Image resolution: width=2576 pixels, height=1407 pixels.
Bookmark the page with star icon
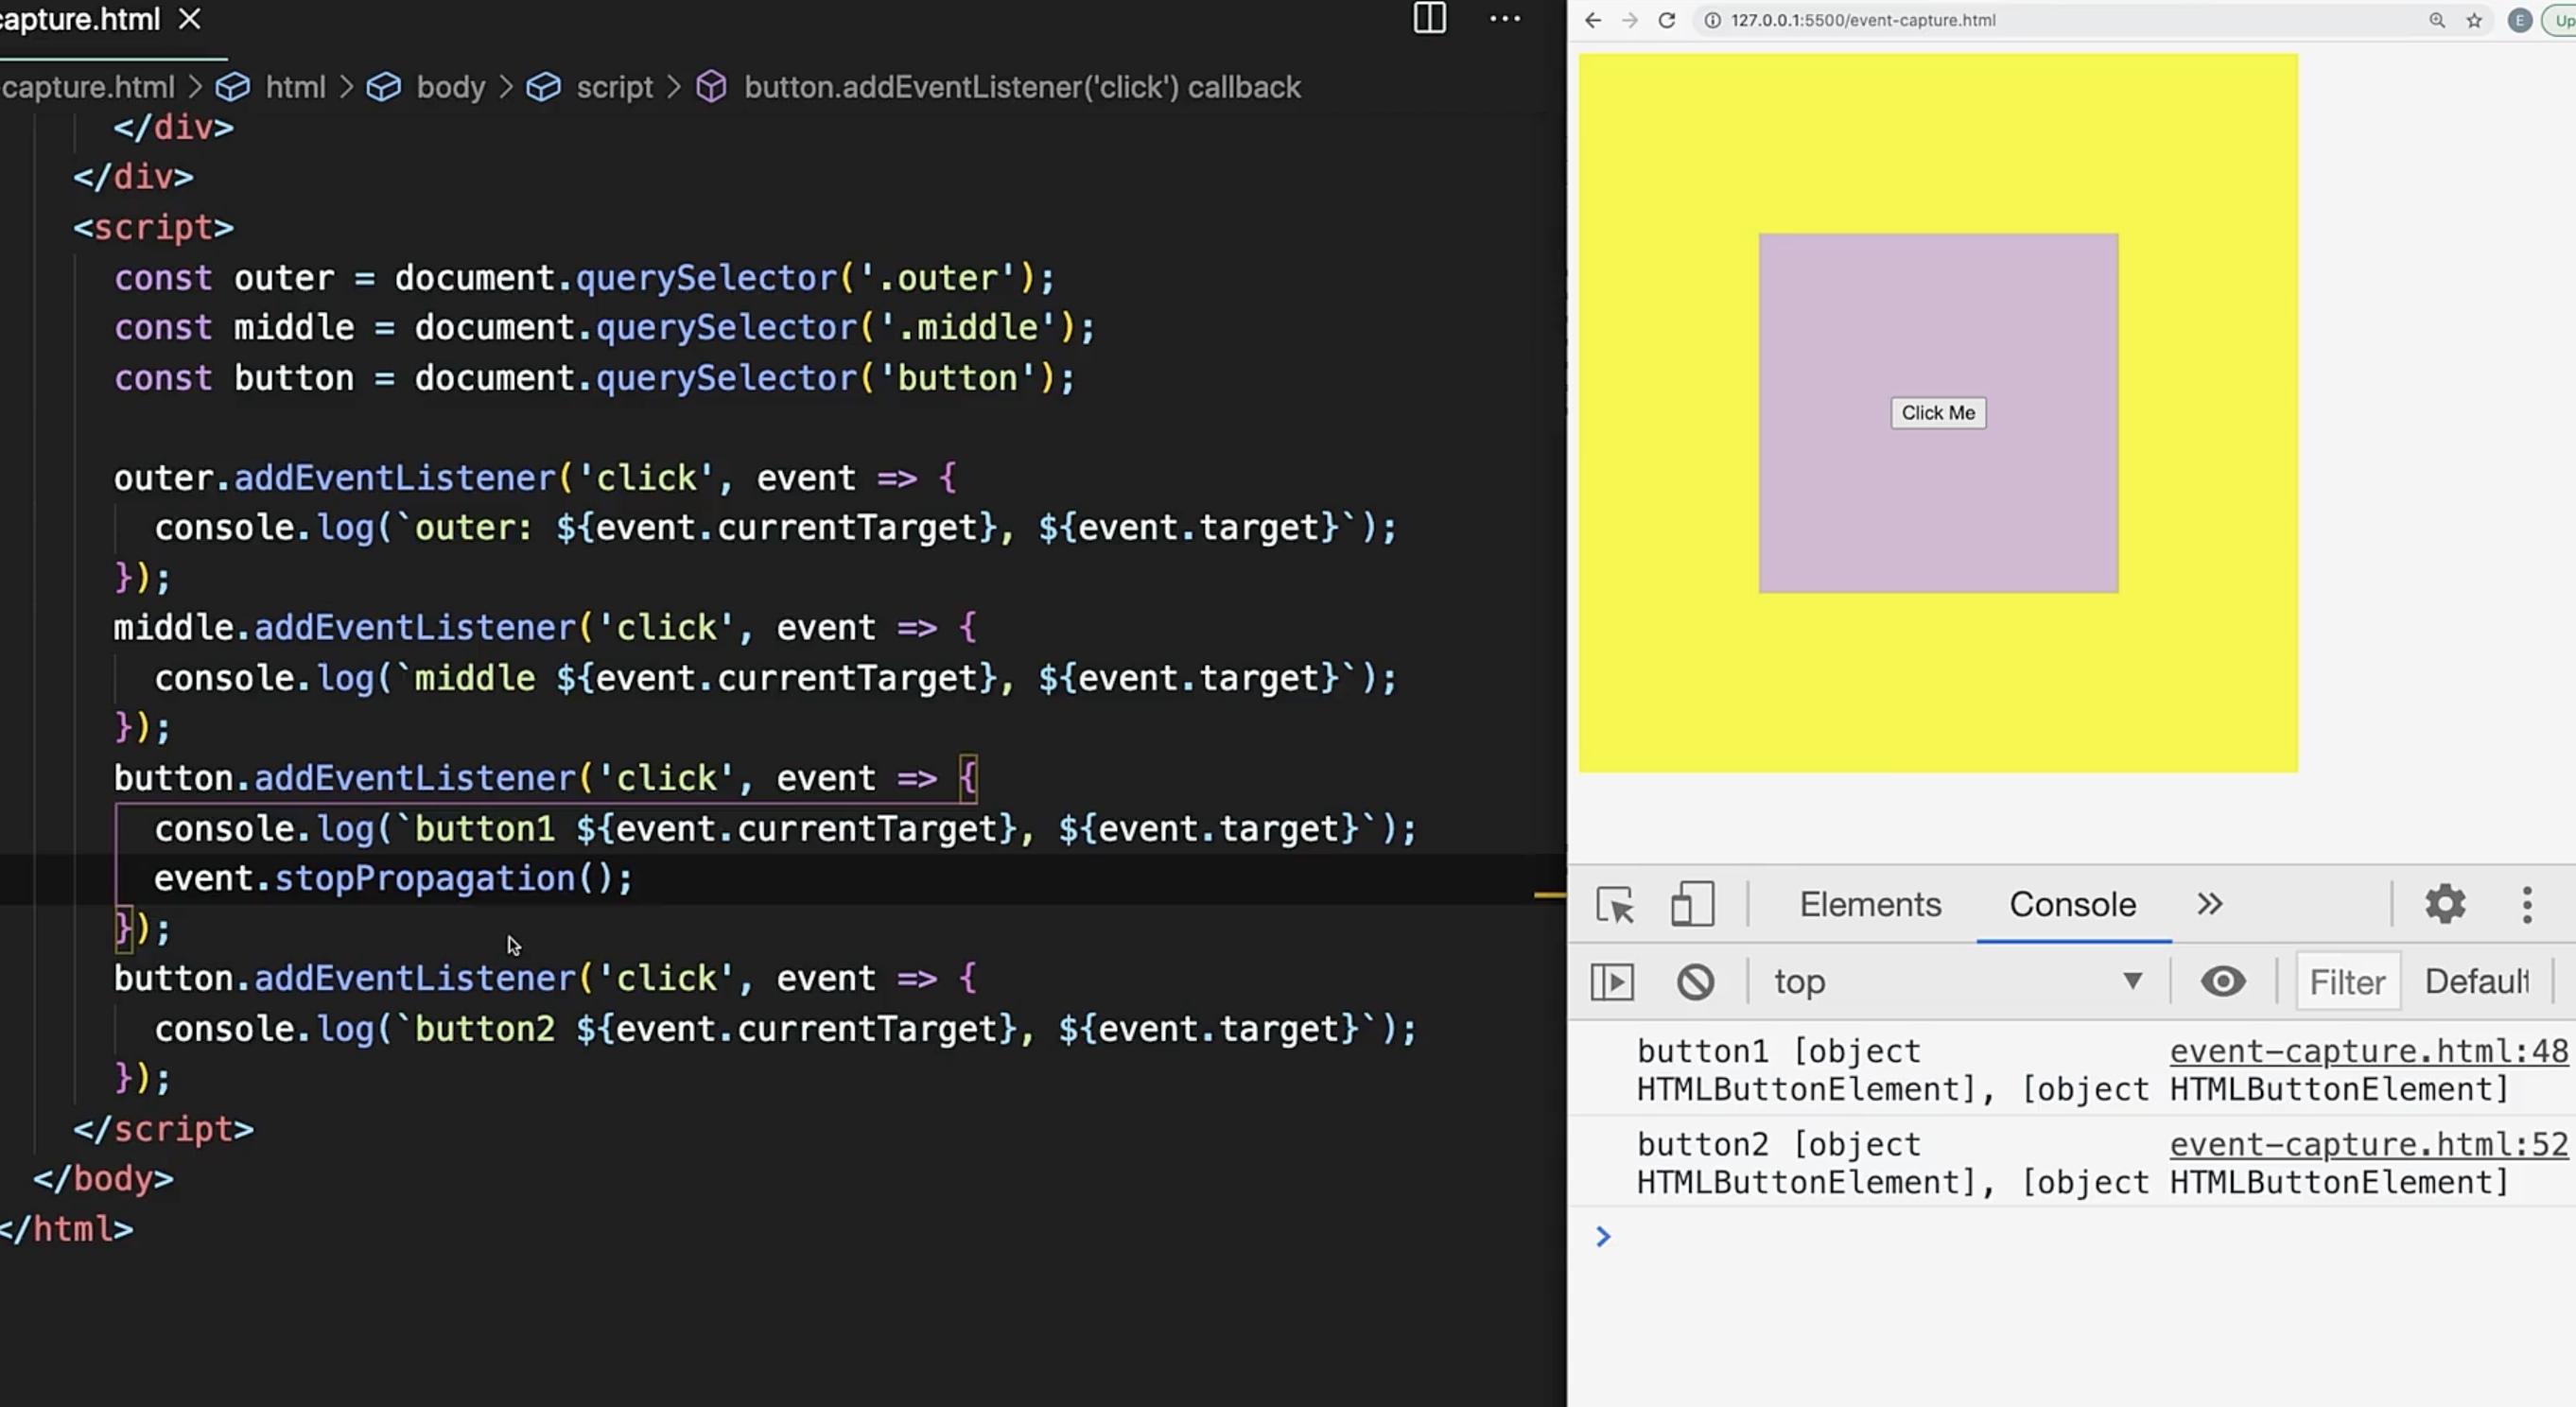(2474, 20)
